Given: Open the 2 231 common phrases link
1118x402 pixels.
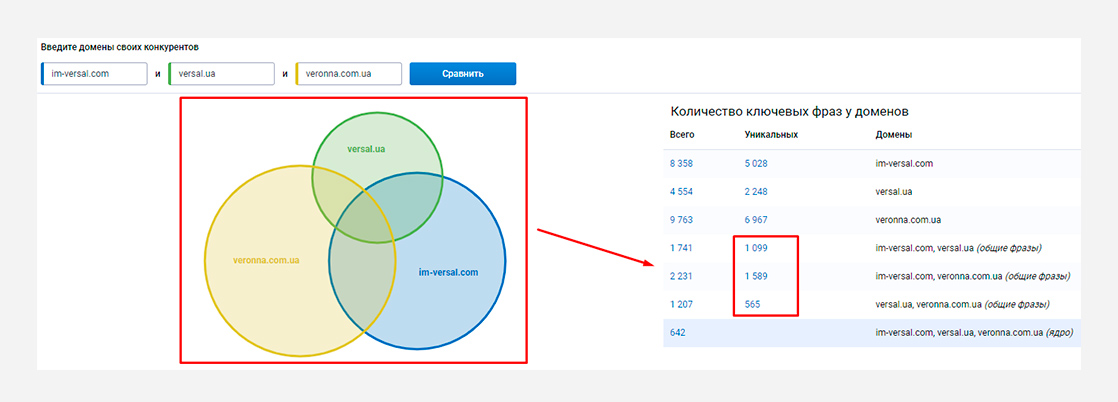Looking at the screenshot, I should point(681,276).
